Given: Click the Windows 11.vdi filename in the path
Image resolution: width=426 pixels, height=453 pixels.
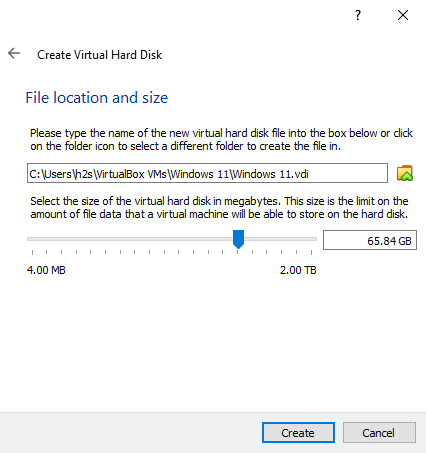Looking at the screenshot, I should tap(271, 174).
